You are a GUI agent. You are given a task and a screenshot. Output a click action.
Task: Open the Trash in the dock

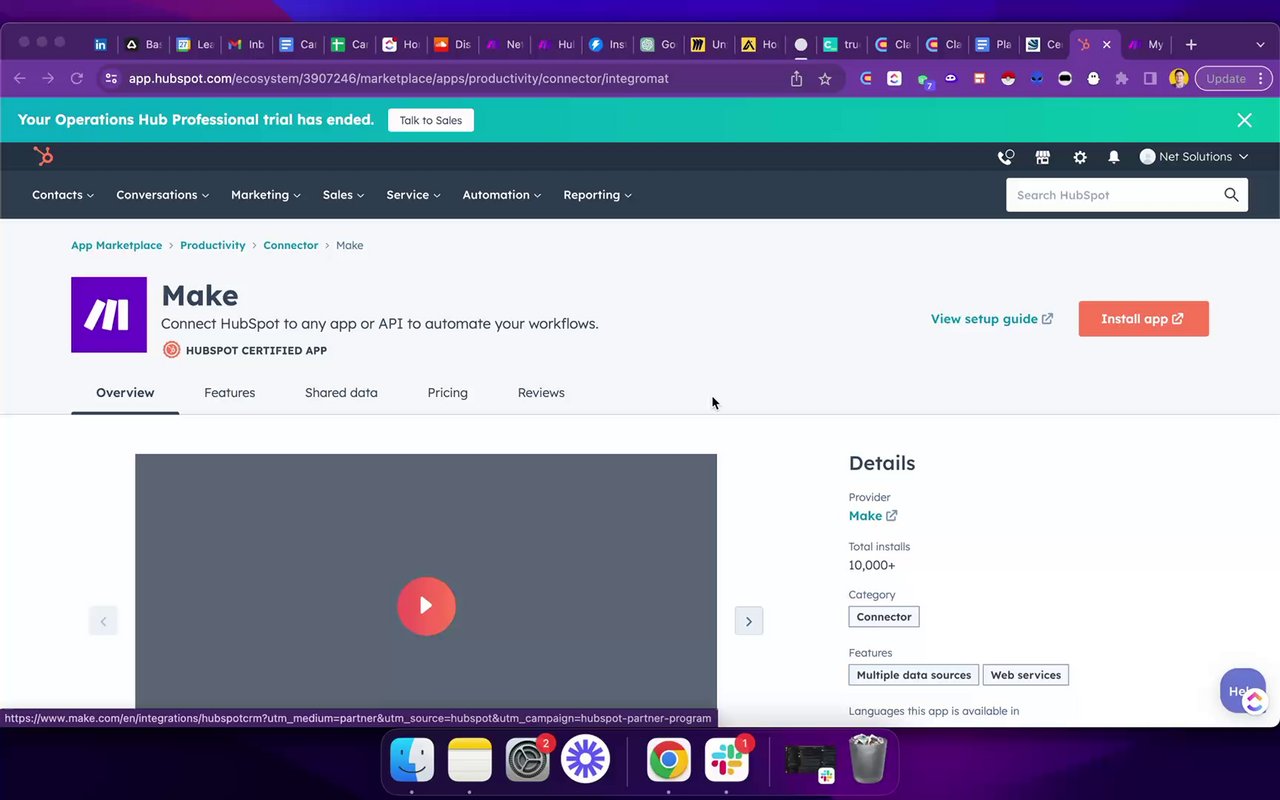pos(868,760)
